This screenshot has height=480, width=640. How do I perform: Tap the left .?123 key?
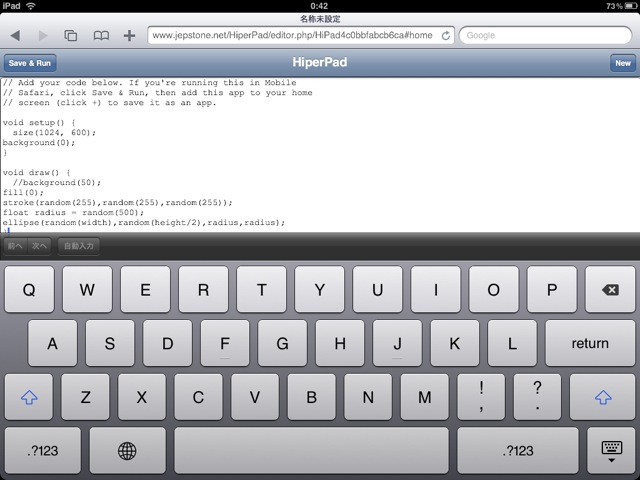(43, 451)
